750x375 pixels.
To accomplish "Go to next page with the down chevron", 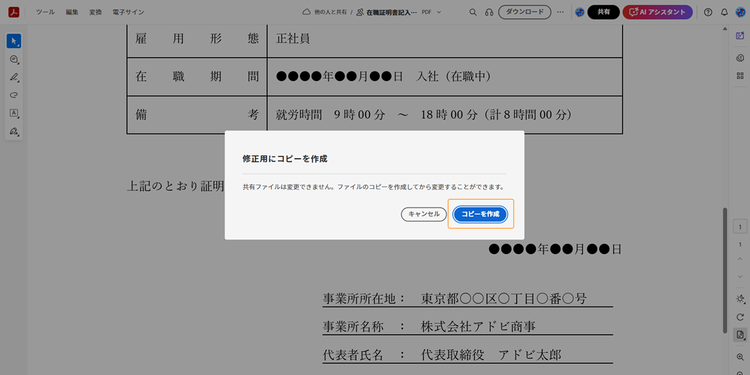I will tap(740, 276).
